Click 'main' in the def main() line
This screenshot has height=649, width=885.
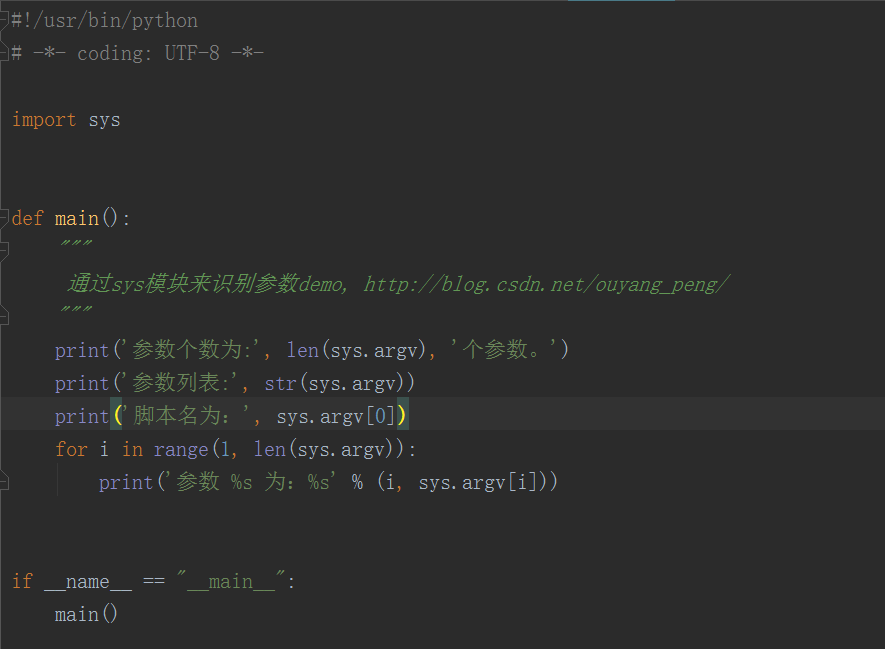[x=77, y=218]
